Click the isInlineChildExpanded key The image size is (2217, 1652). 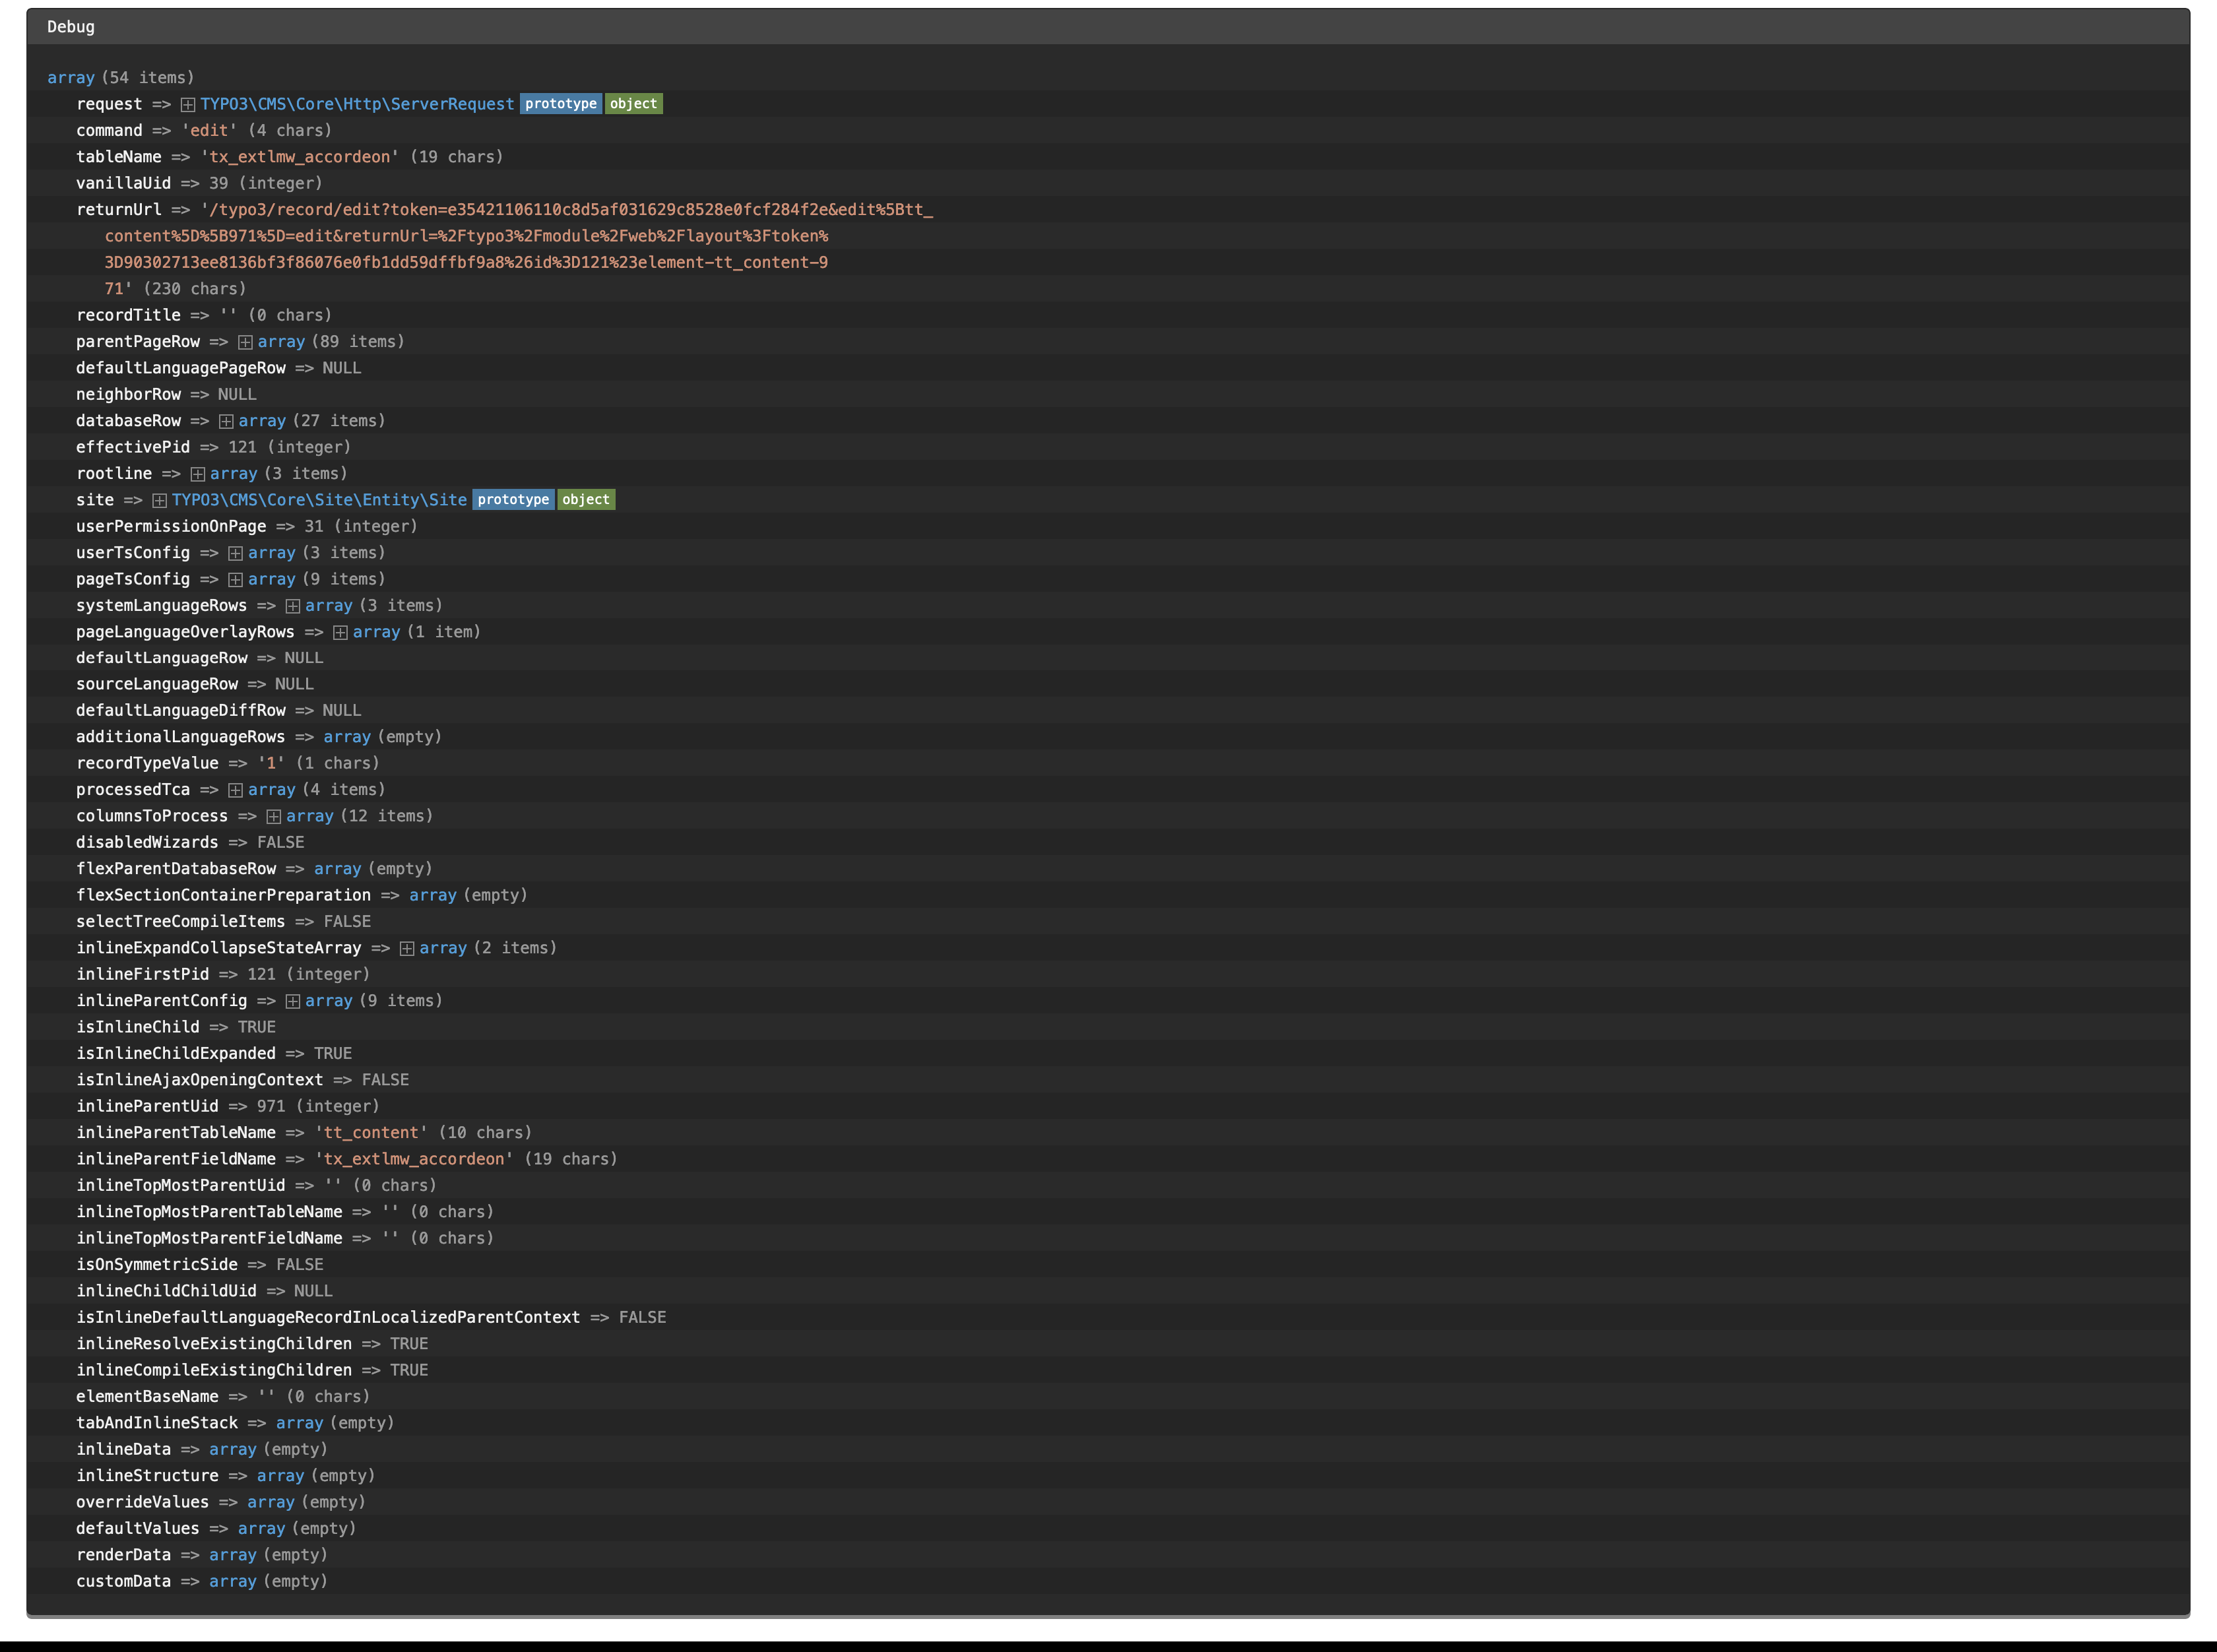click(x=176, y=1053)
